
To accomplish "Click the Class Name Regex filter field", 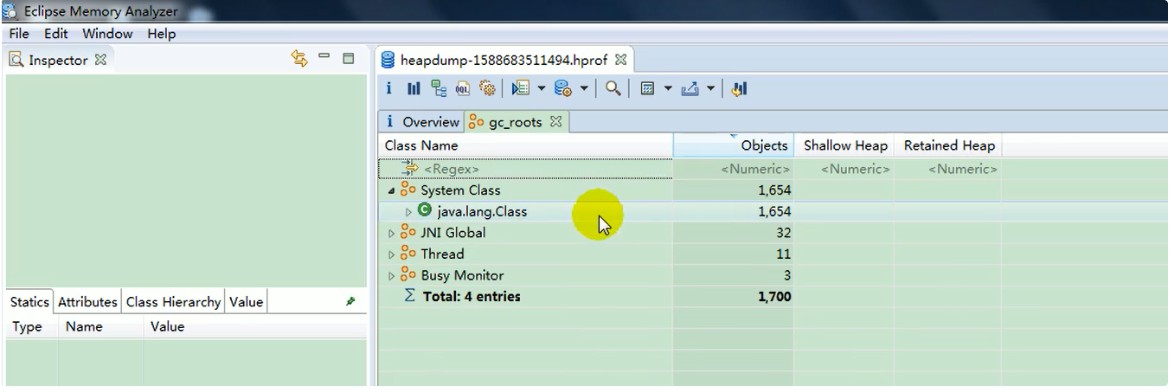I will (526, 169).
